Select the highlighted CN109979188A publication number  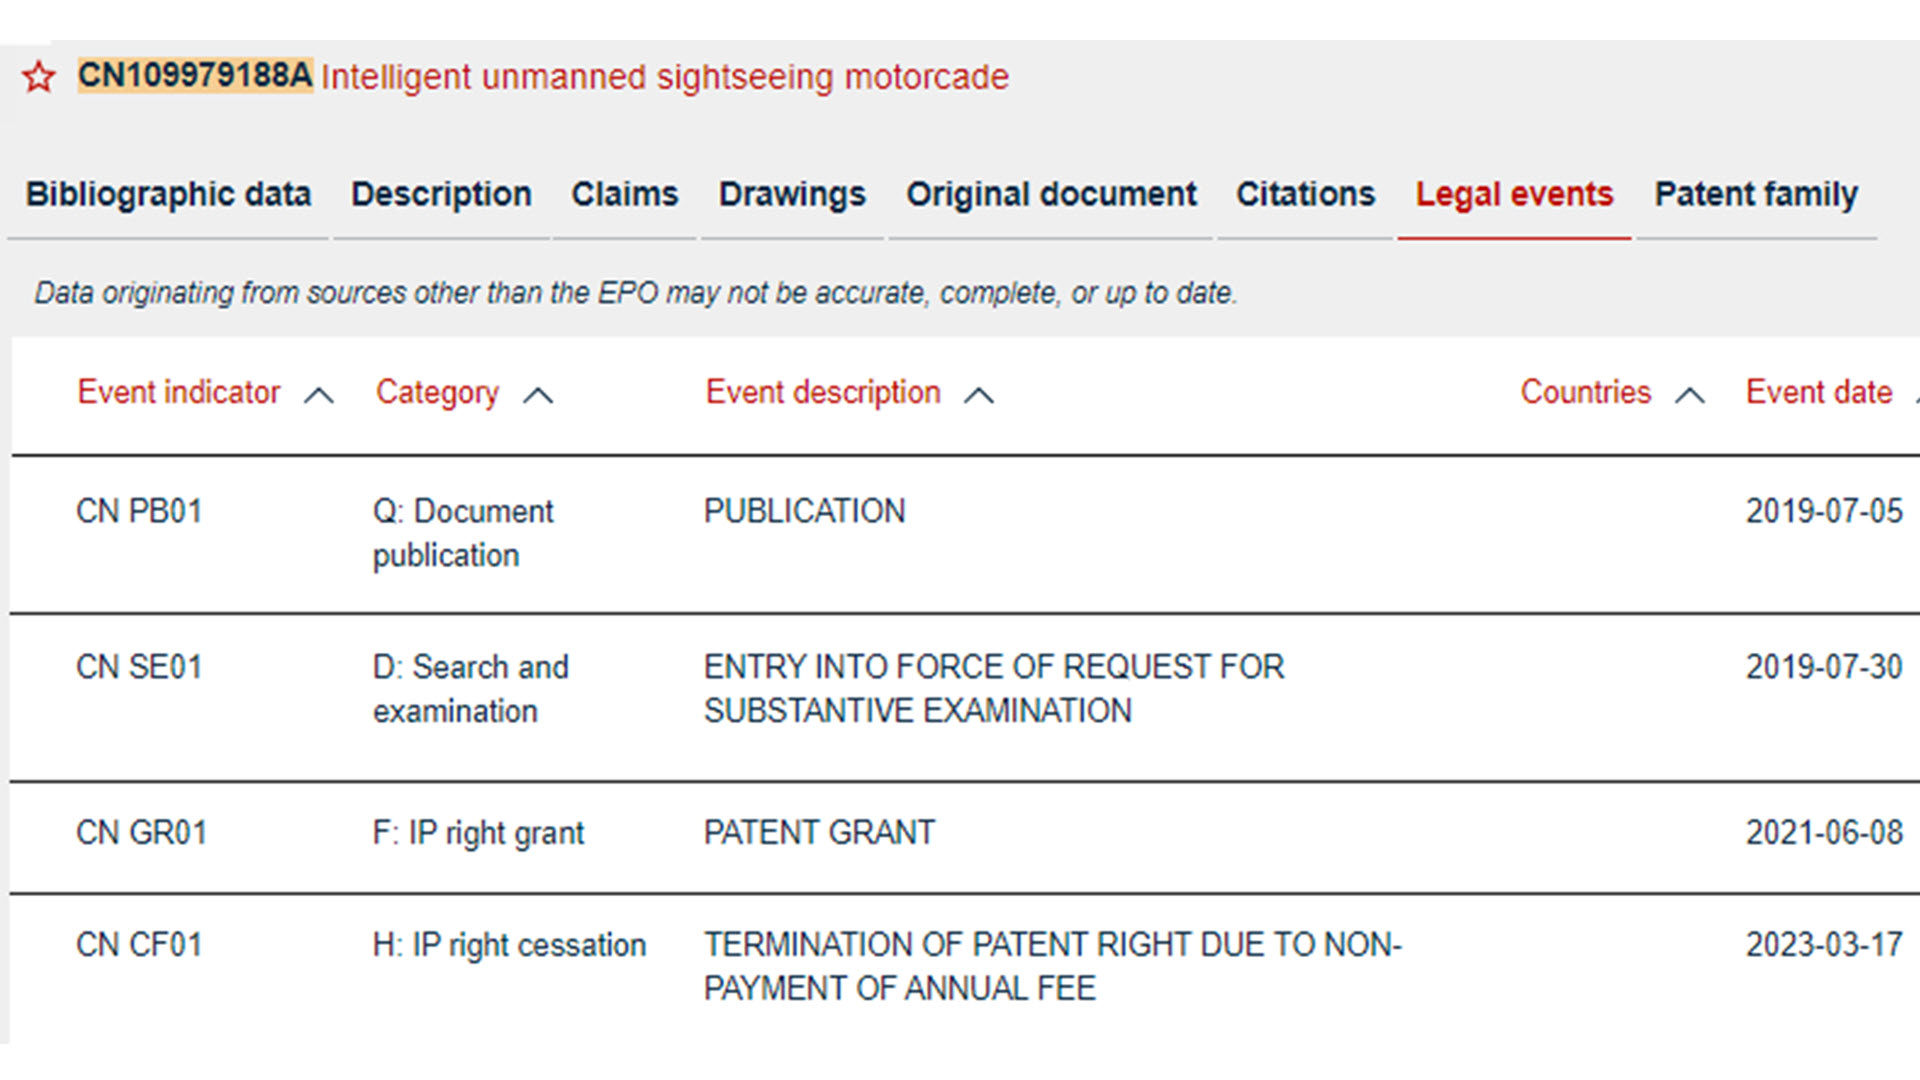195,75
